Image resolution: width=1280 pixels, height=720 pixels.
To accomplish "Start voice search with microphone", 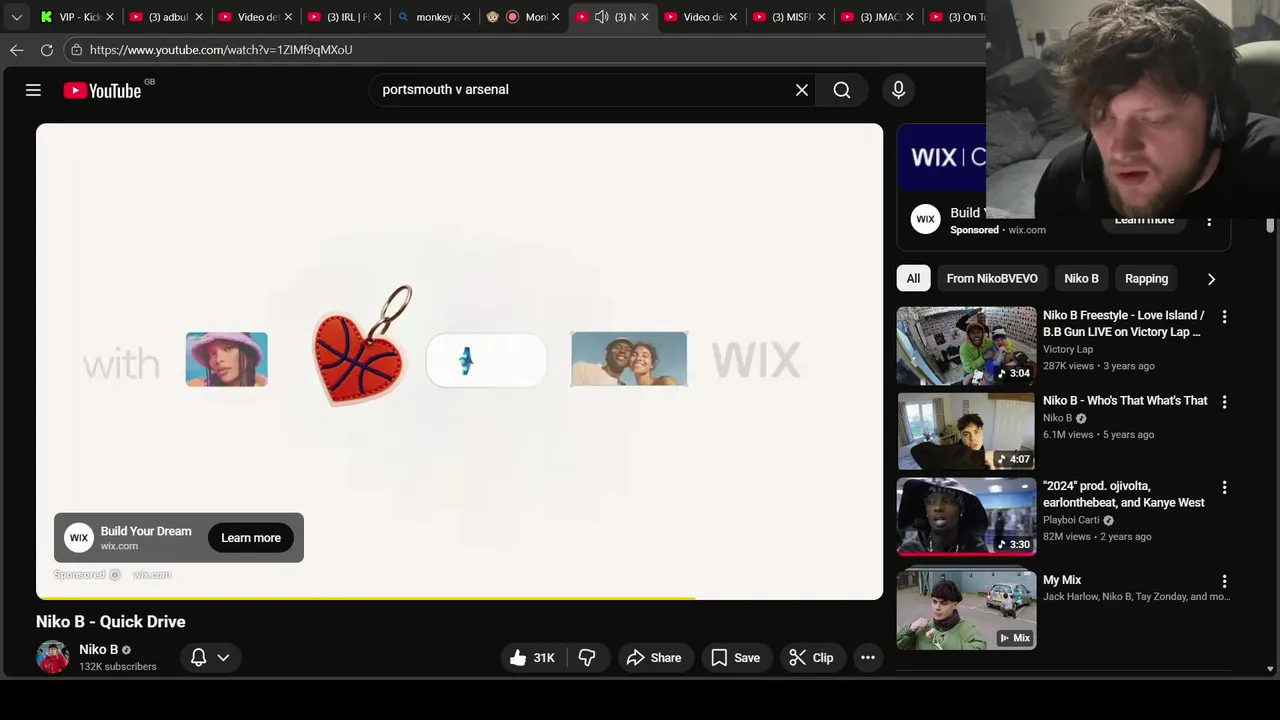I will tap(898, 90).
